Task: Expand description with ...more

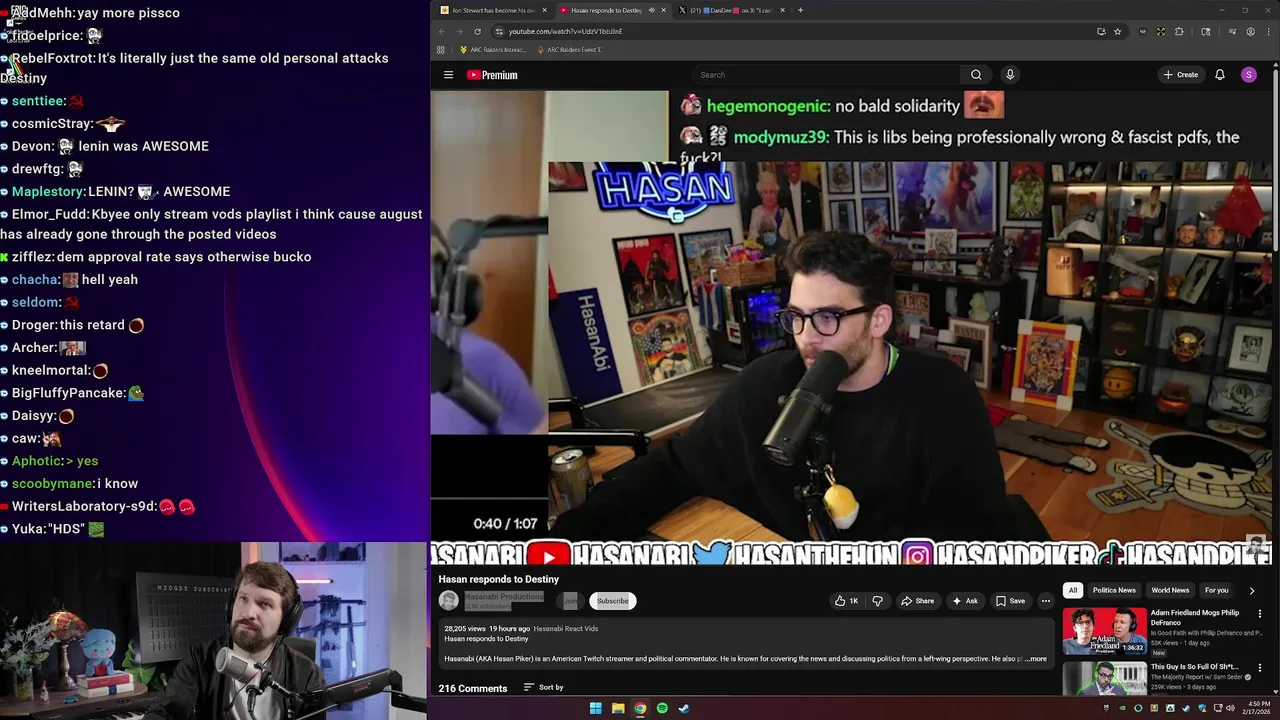Action: tap(1036, 659)
